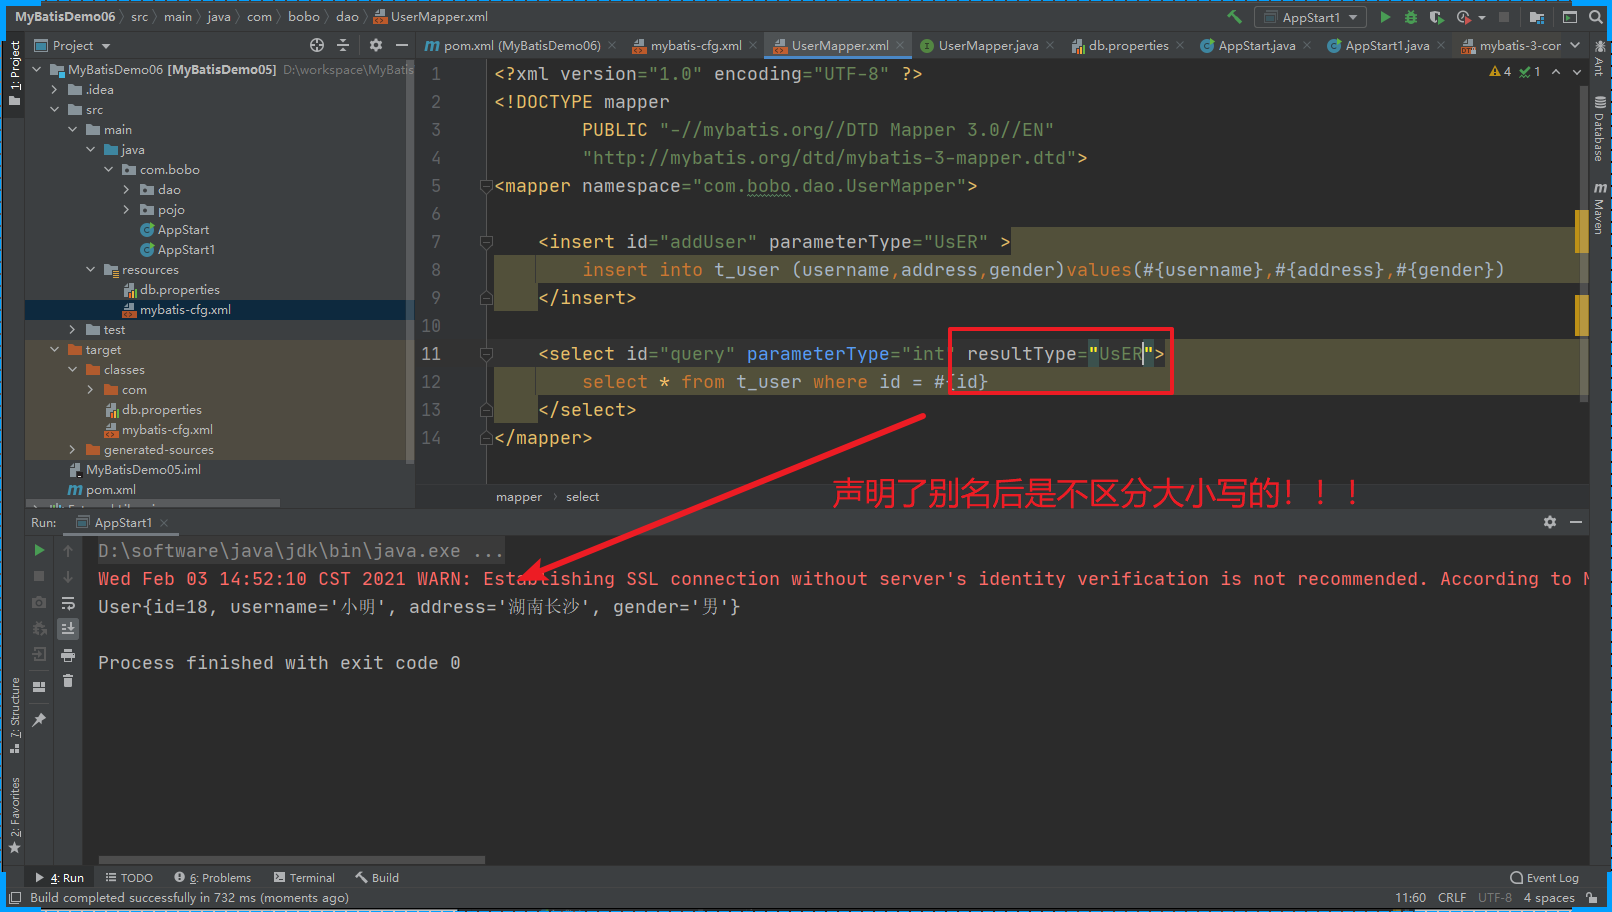Go to previous highlighted error arrow

[1556, 72]
